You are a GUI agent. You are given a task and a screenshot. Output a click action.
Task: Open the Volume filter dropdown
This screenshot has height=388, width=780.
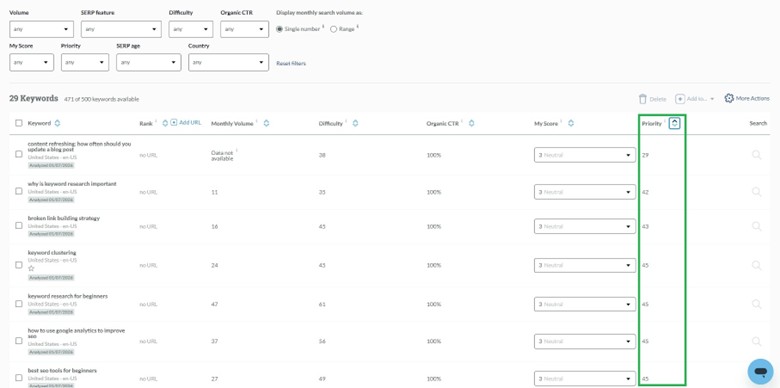pos(41,29)
